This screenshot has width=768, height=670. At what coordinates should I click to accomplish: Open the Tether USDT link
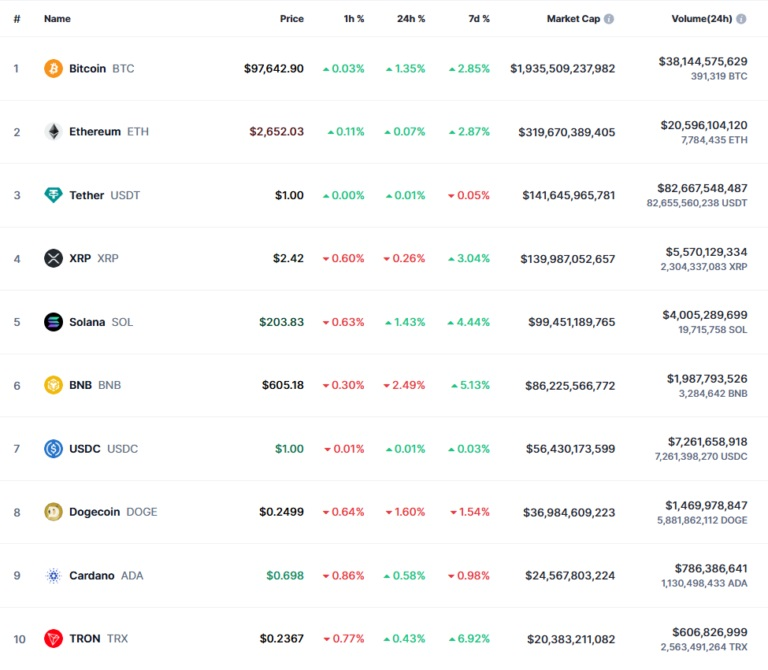tap(104, 195)
